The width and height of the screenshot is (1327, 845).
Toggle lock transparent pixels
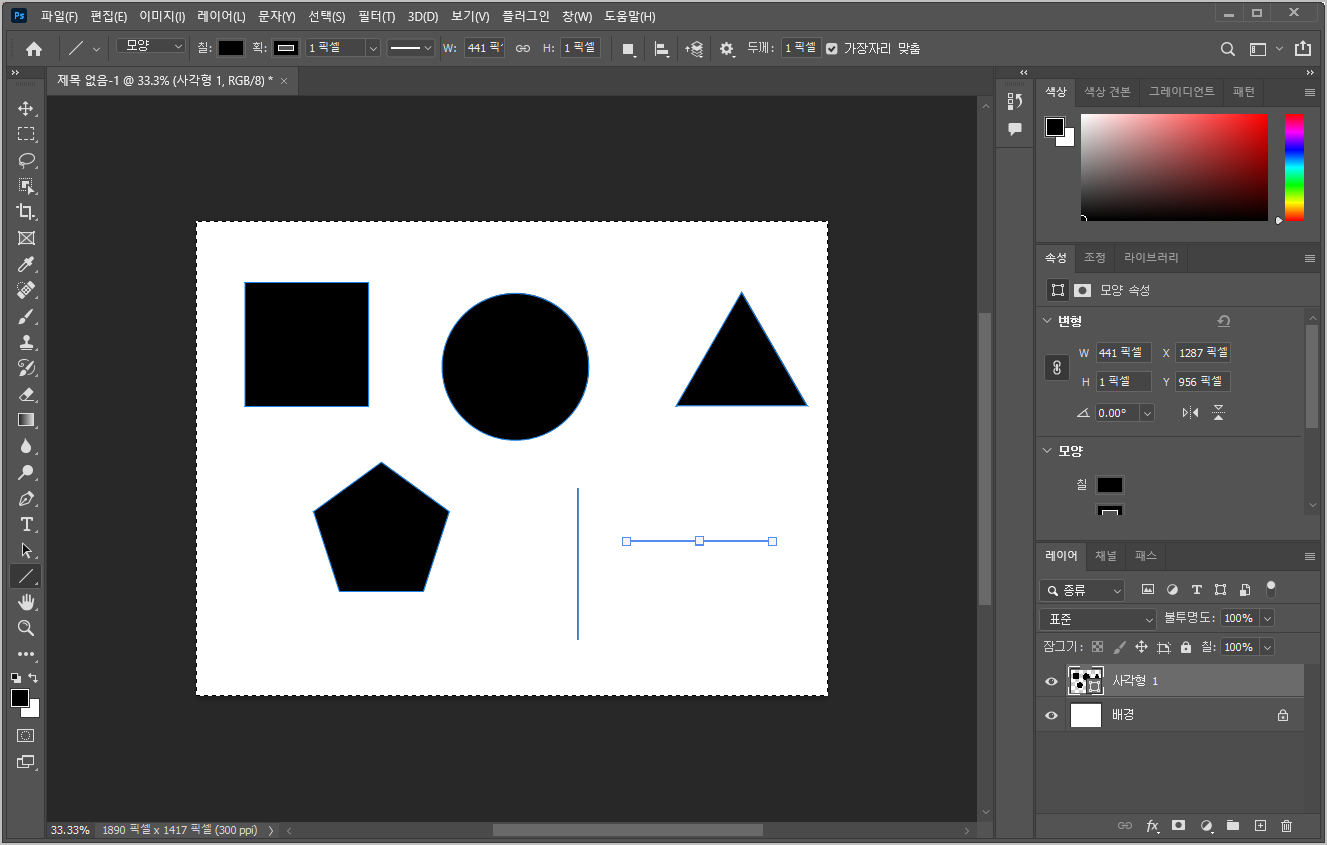(1098, 647)
